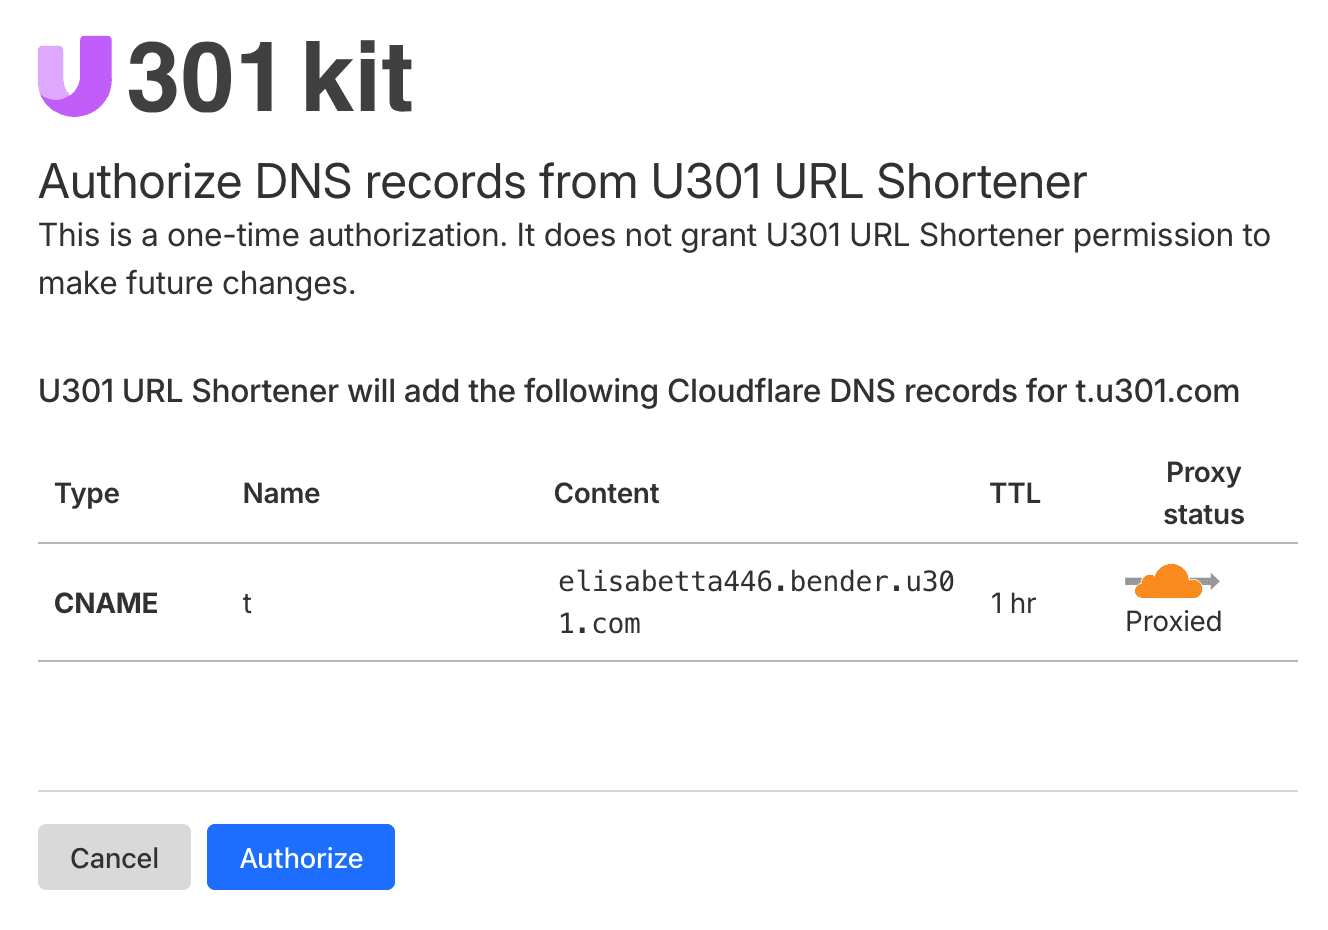Click the Cancel button
The width and height of the screenshot is (1328, 930).
point(114,857)
